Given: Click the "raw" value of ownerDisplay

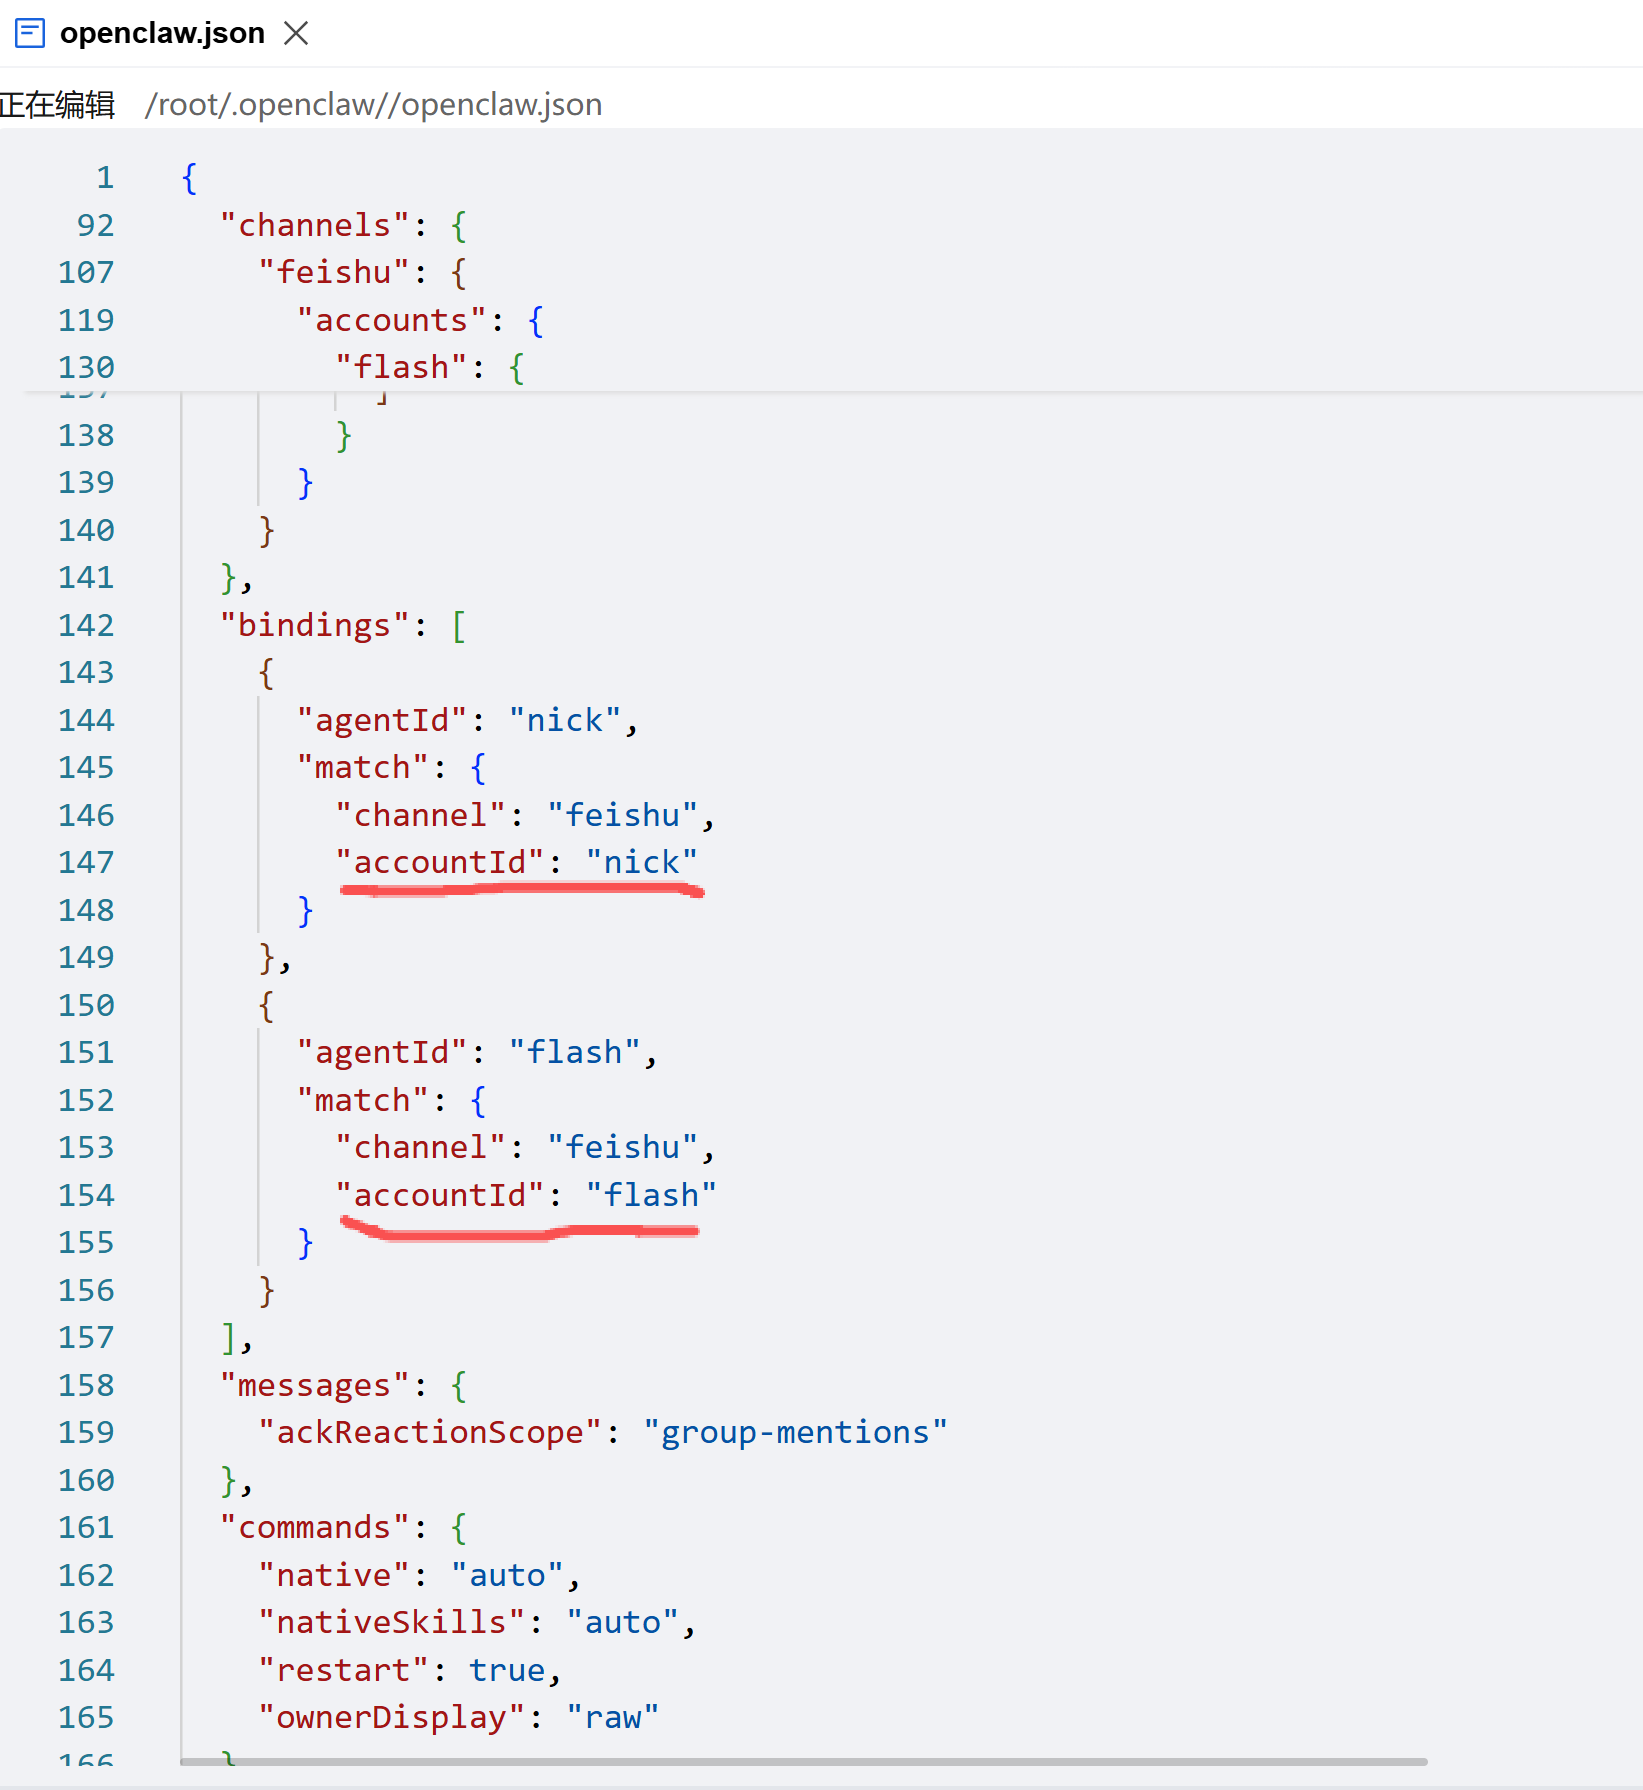Looking at the screenshot, I should (613, 1717).
